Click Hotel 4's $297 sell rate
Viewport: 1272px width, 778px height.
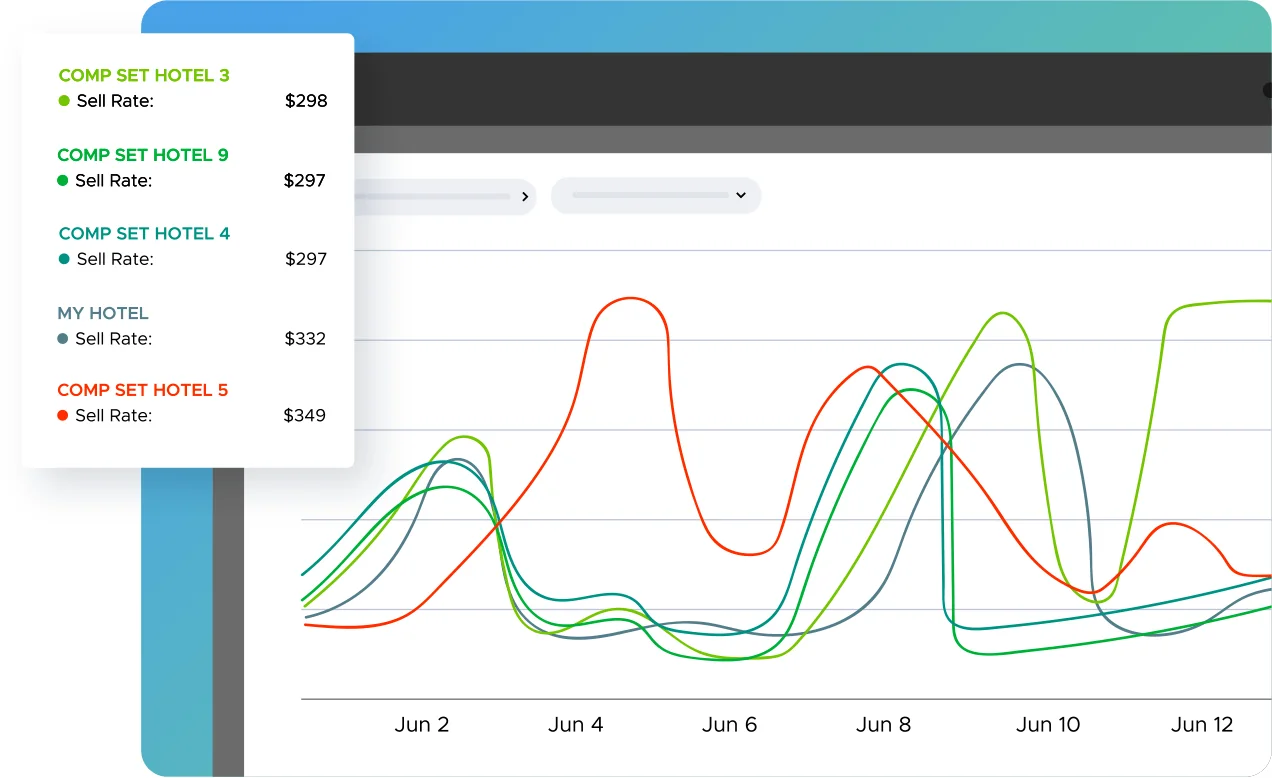point(306,259)
